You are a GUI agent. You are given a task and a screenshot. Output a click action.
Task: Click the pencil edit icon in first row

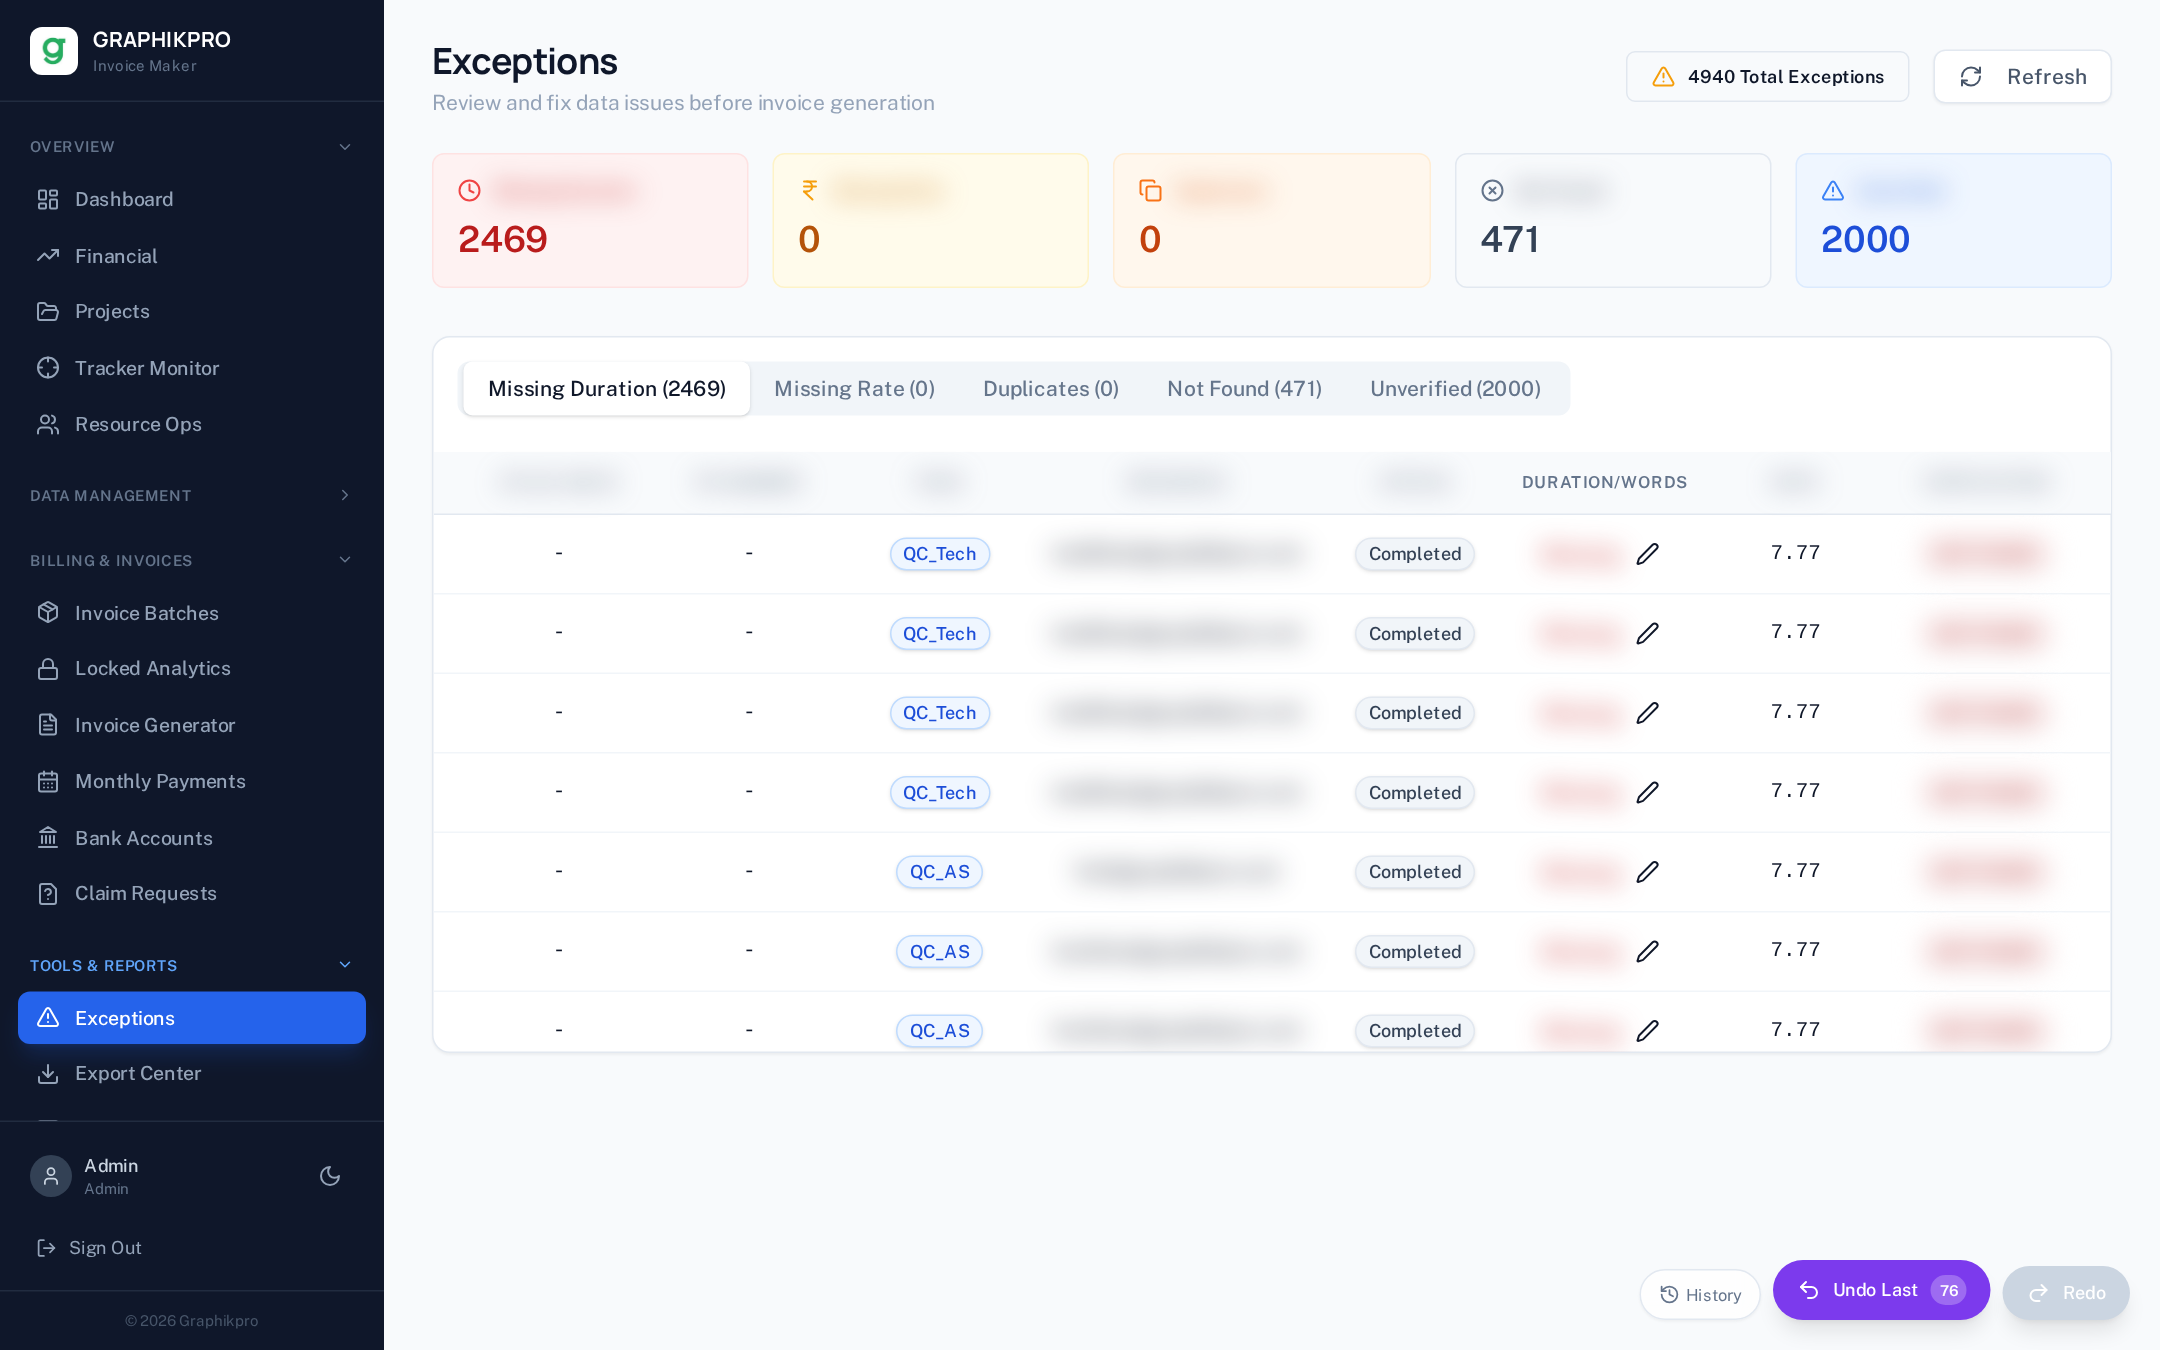point(1647,554)
